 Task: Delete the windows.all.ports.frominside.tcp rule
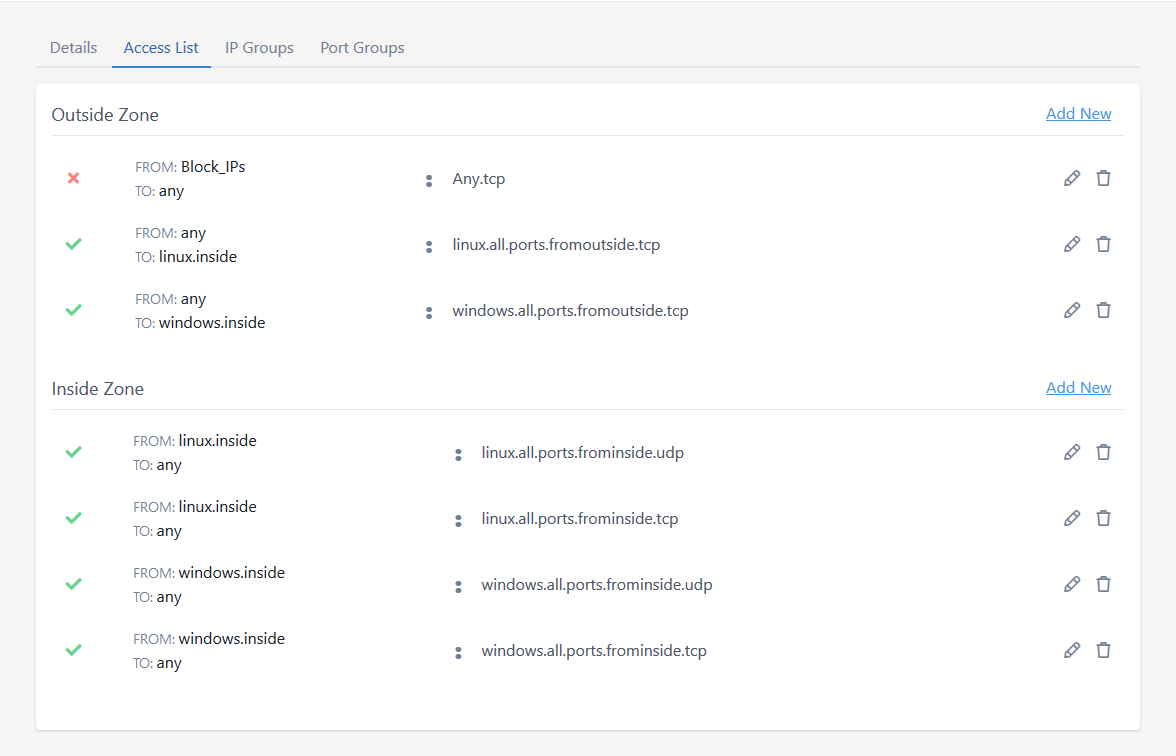[x=1103, y=650]
